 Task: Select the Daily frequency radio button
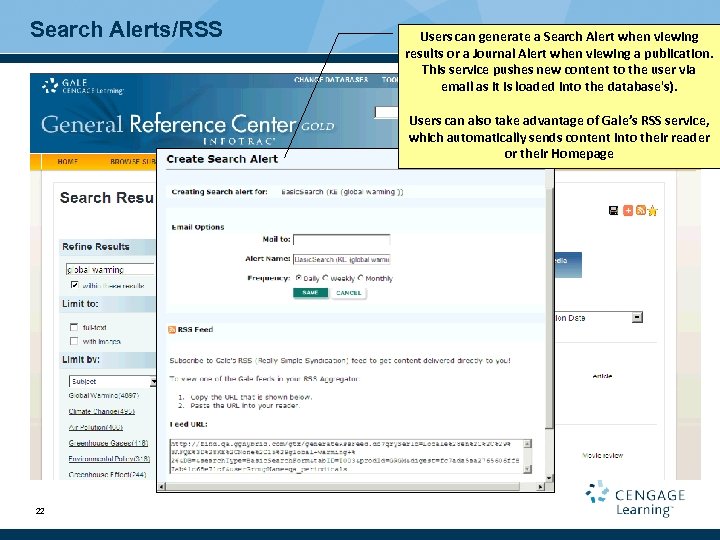298,278
